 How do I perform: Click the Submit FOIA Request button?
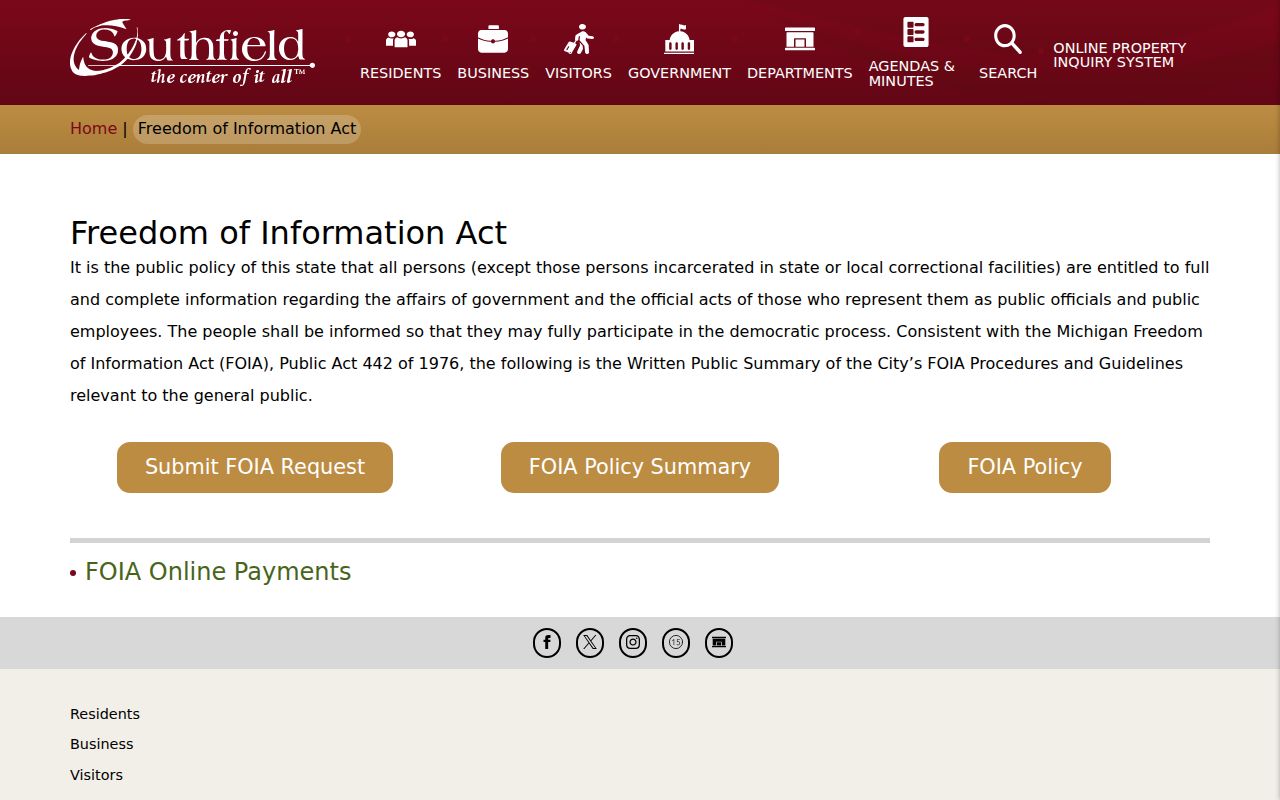coord(255,467)
